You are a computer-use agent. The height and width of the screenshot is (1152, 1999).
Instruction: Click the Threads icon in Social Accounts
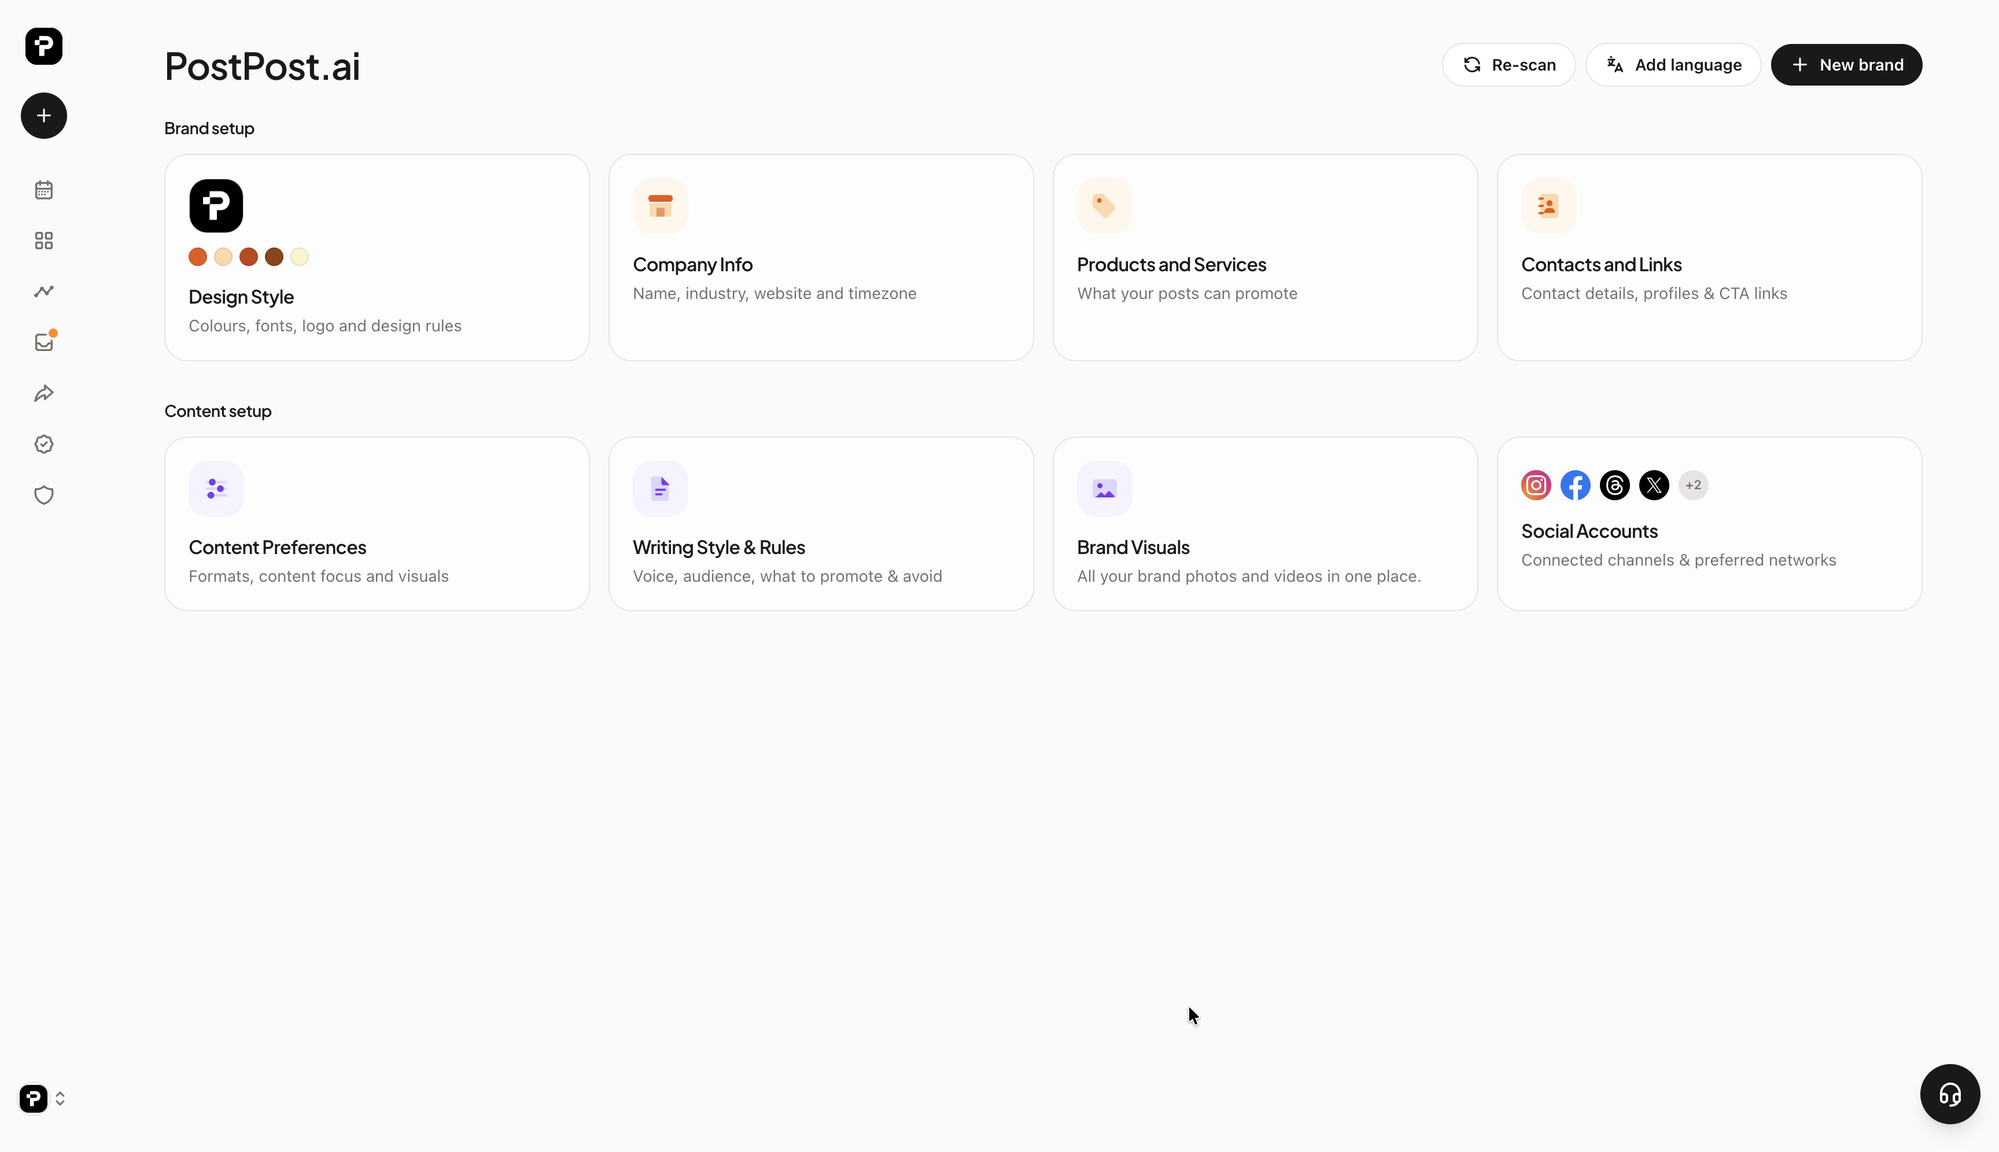(x=1614, y=485)
